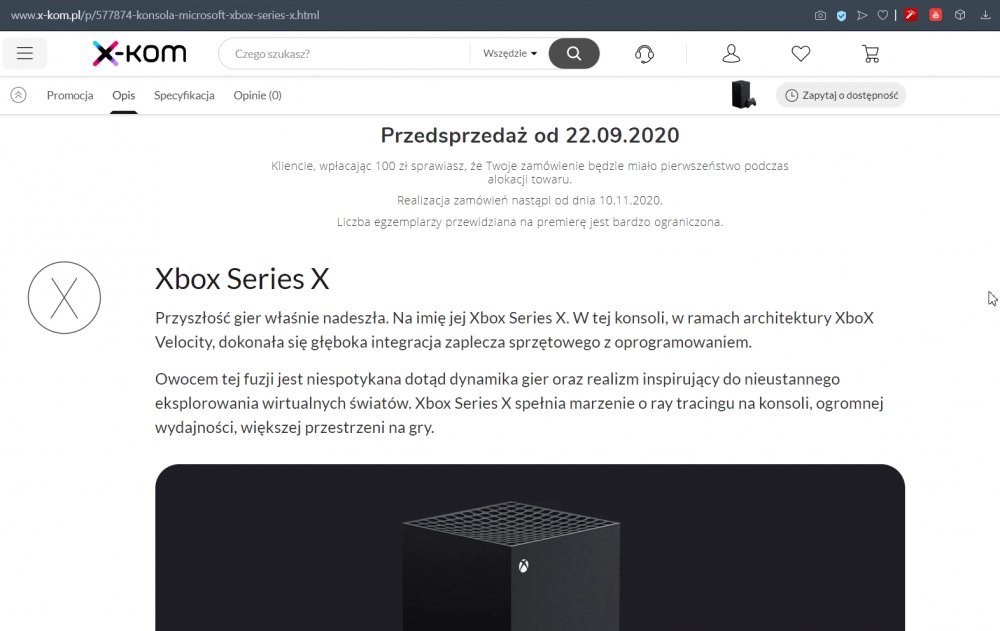Click the browser snapshot camera icon

pos(820,15)
